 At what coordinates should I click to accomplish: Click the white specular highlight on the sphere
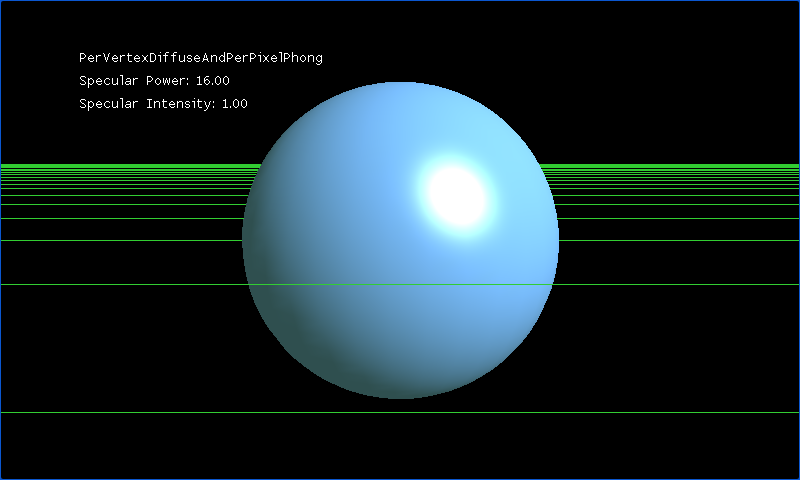[x=457, y=196]
